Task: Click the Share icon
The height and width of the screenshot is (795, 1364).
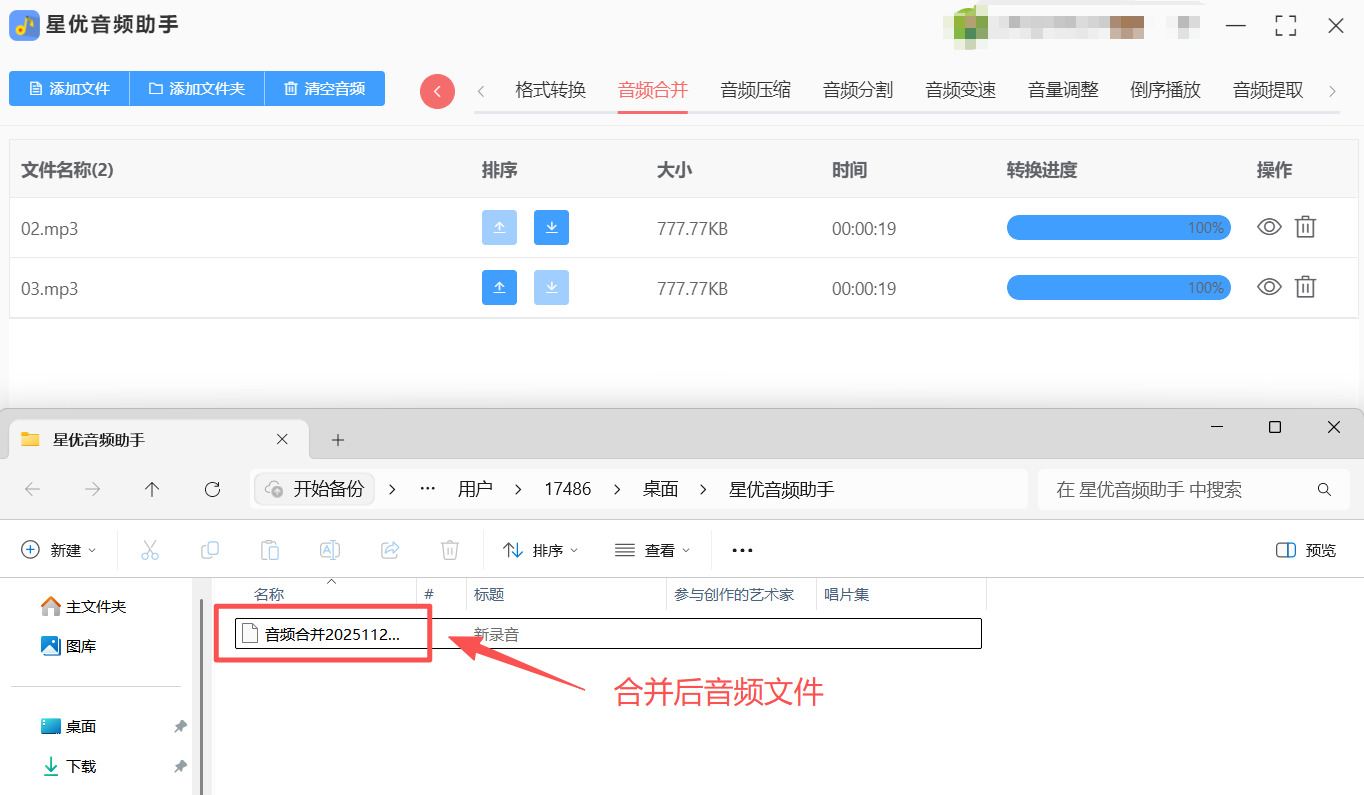Action: point(390,550)
